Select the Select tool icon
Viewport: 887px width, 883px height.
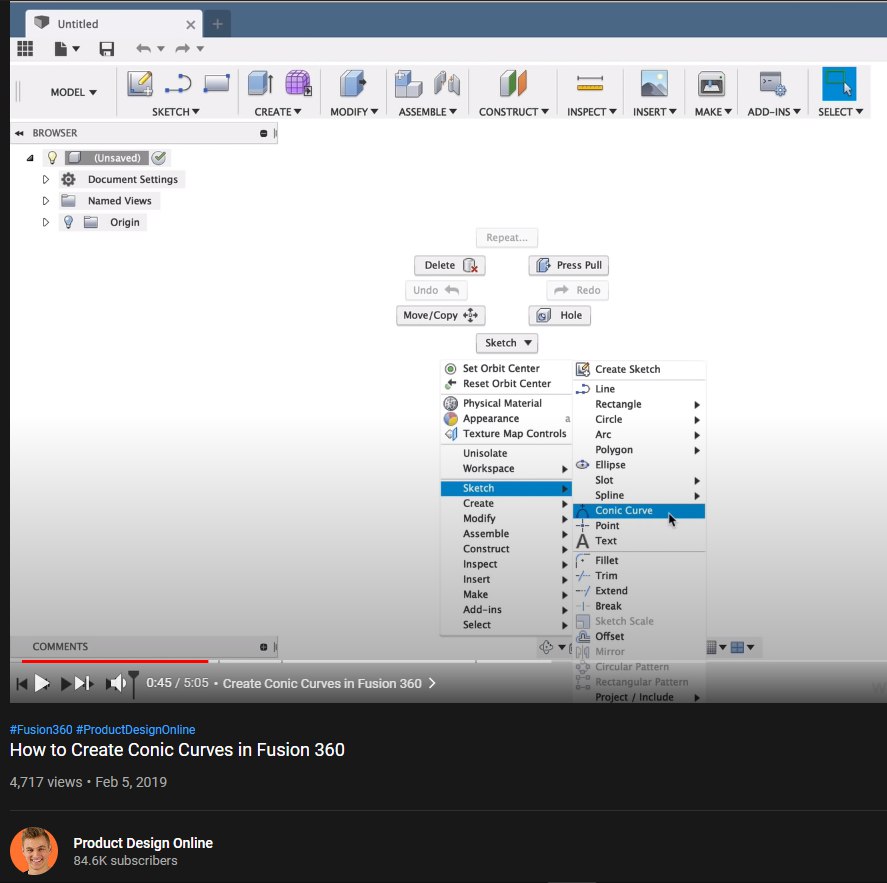[839, 84]
